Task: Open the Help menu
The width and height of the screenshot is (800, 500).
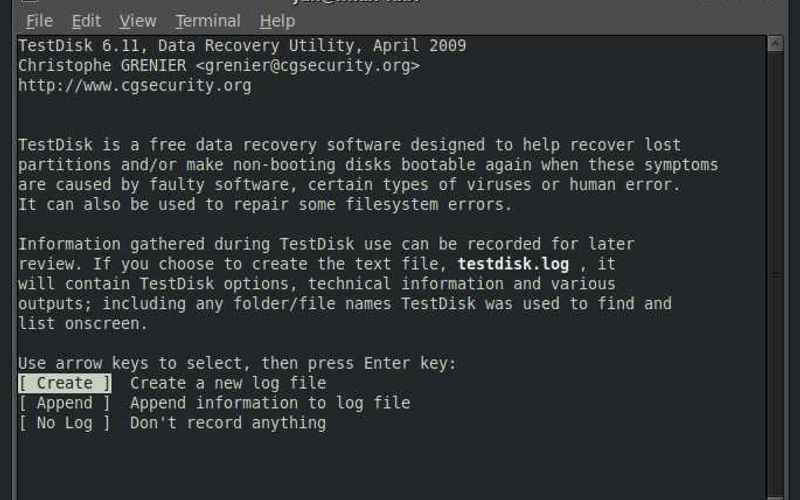Action: pyautogui.click(x=277, y=20)
